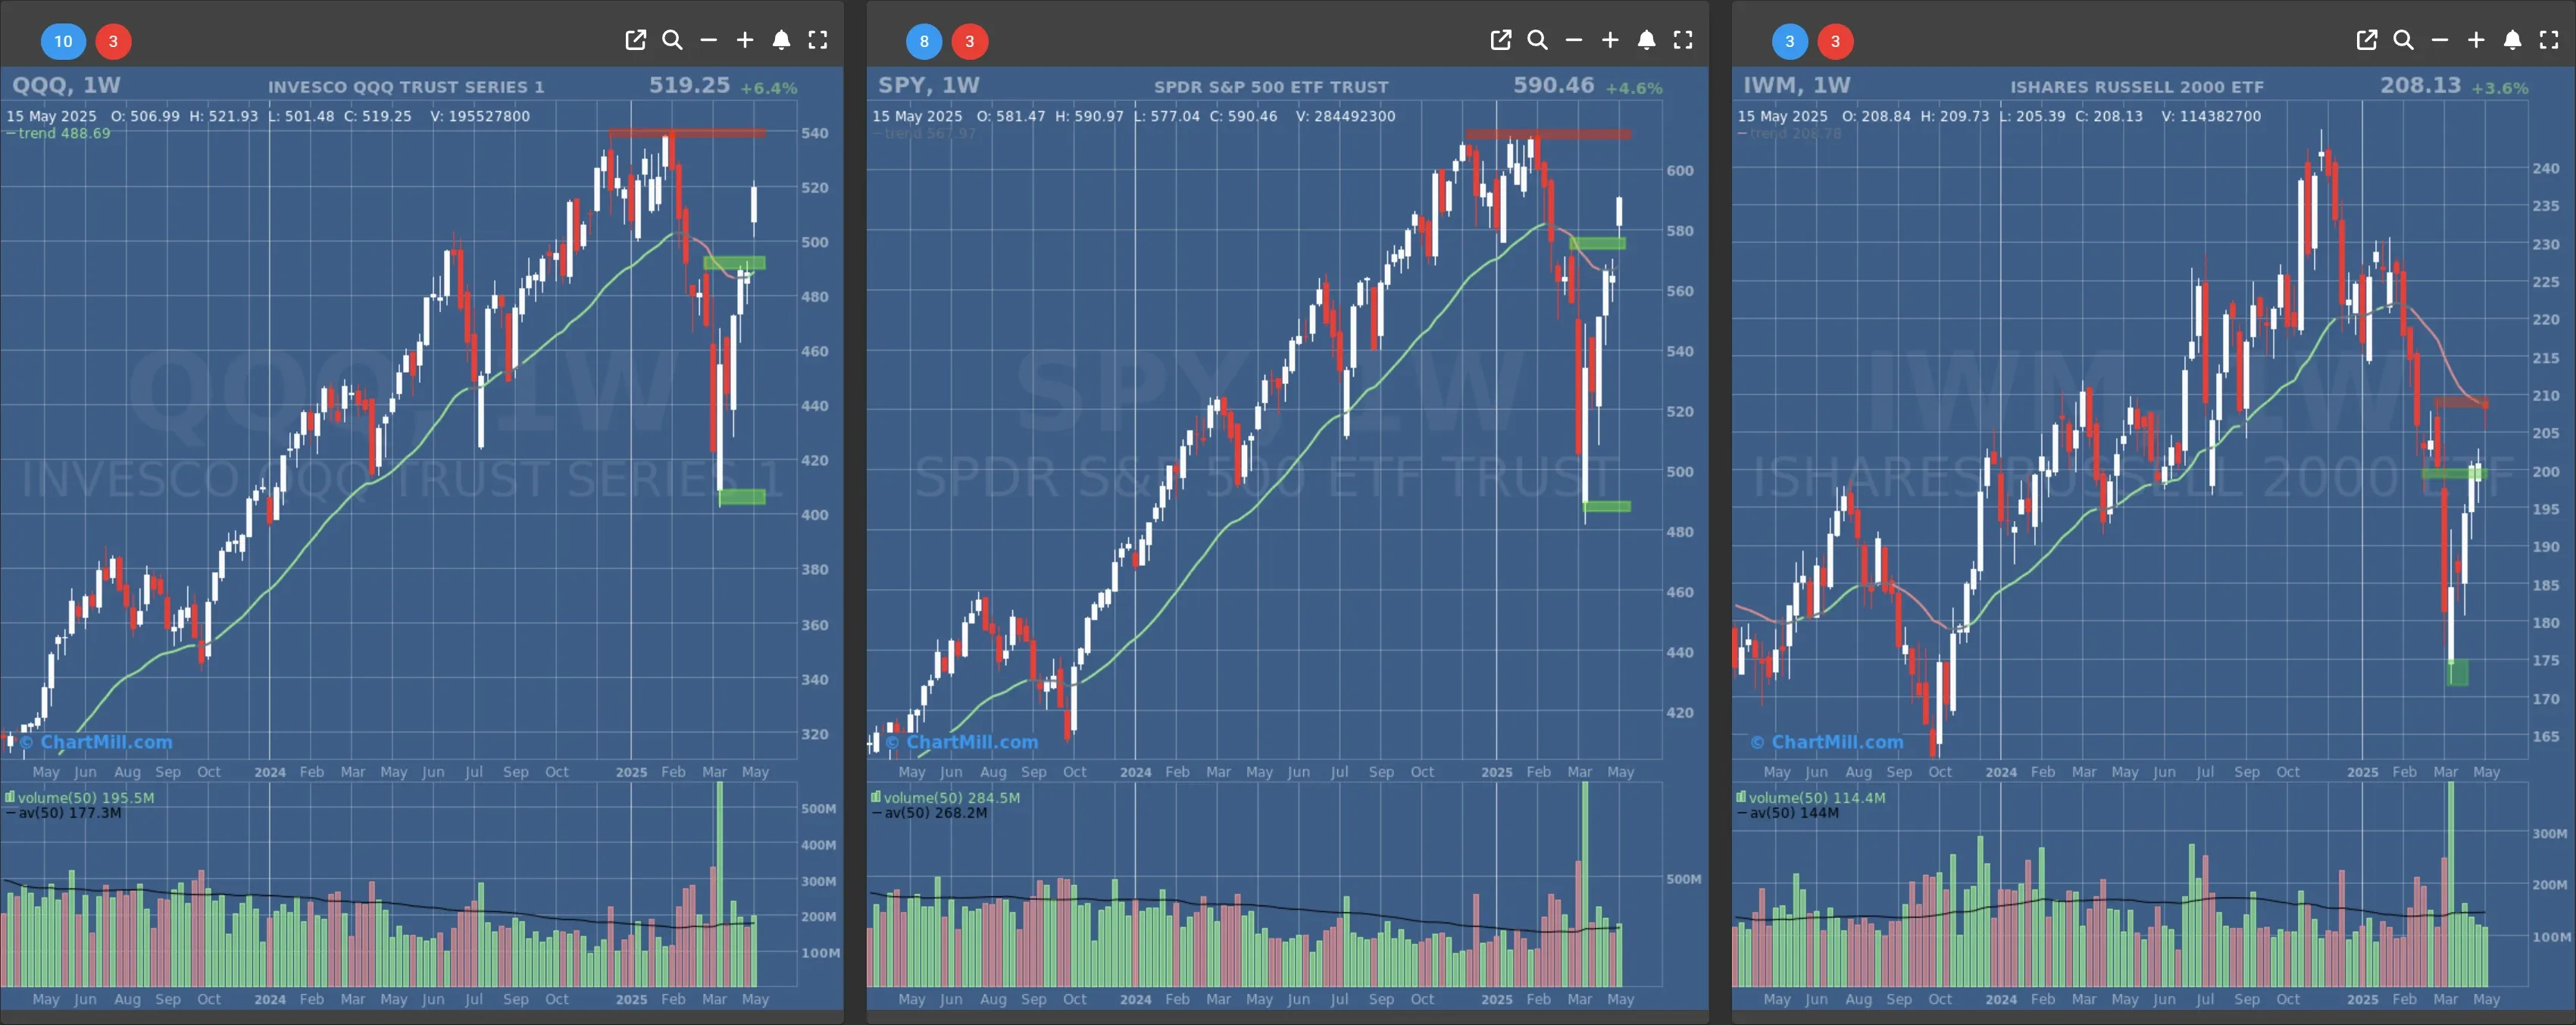The width and height of the screenshot is (2576, 1025).
Task: Click the +6.4% change on QQQ
Action: [x=769, y=88]
